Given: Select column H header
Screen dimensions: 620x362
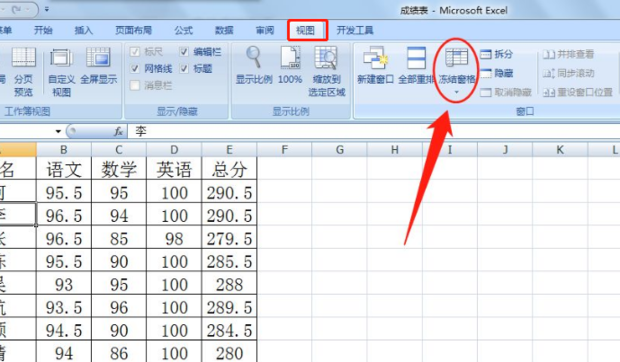Looking at the screenshot, I should 395,150.
